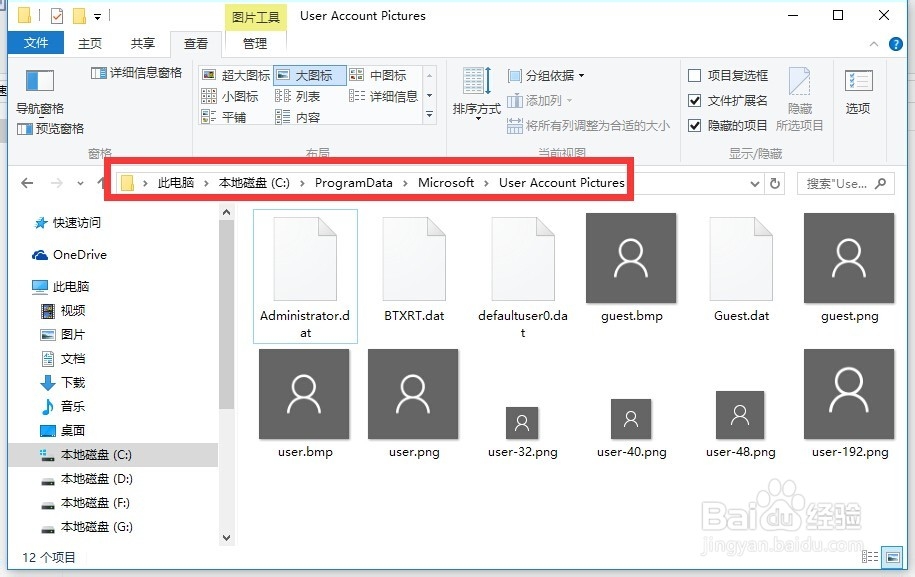The height and width of the screenshot is (577, 915).
Task: Choose 超大图标 extra large icons layout
Action: 236,75
